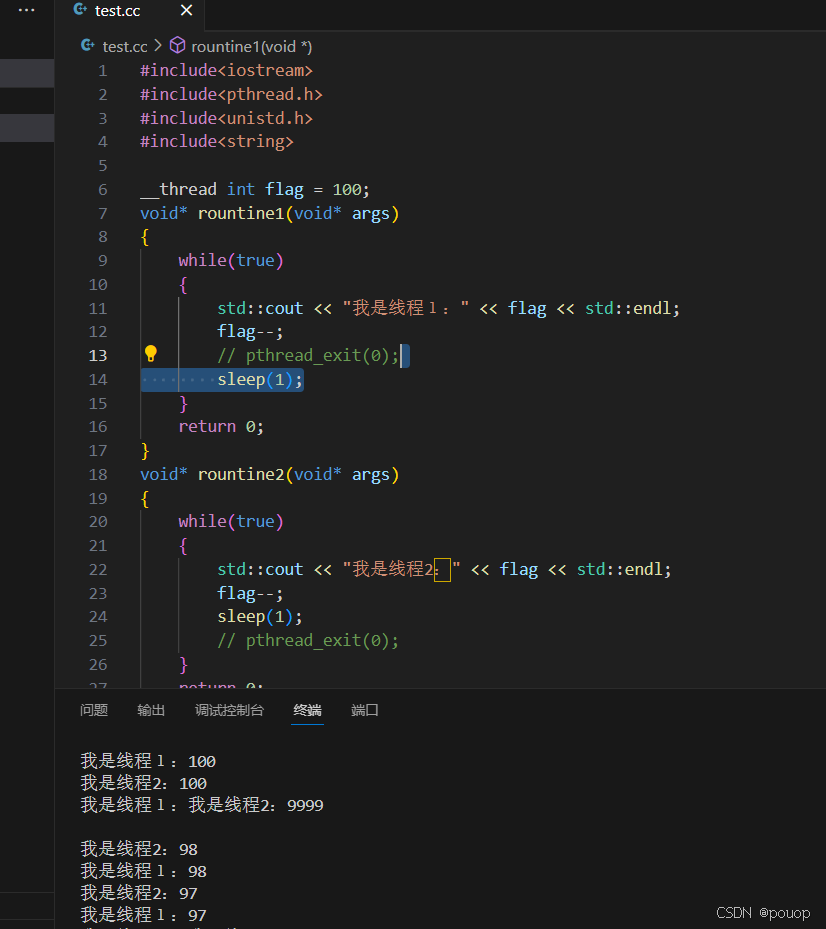Click the C++ file icon in the breadcrumb bar
This screenshot has height=929, width=826.
pyautogui.click(x=86, y=46)
